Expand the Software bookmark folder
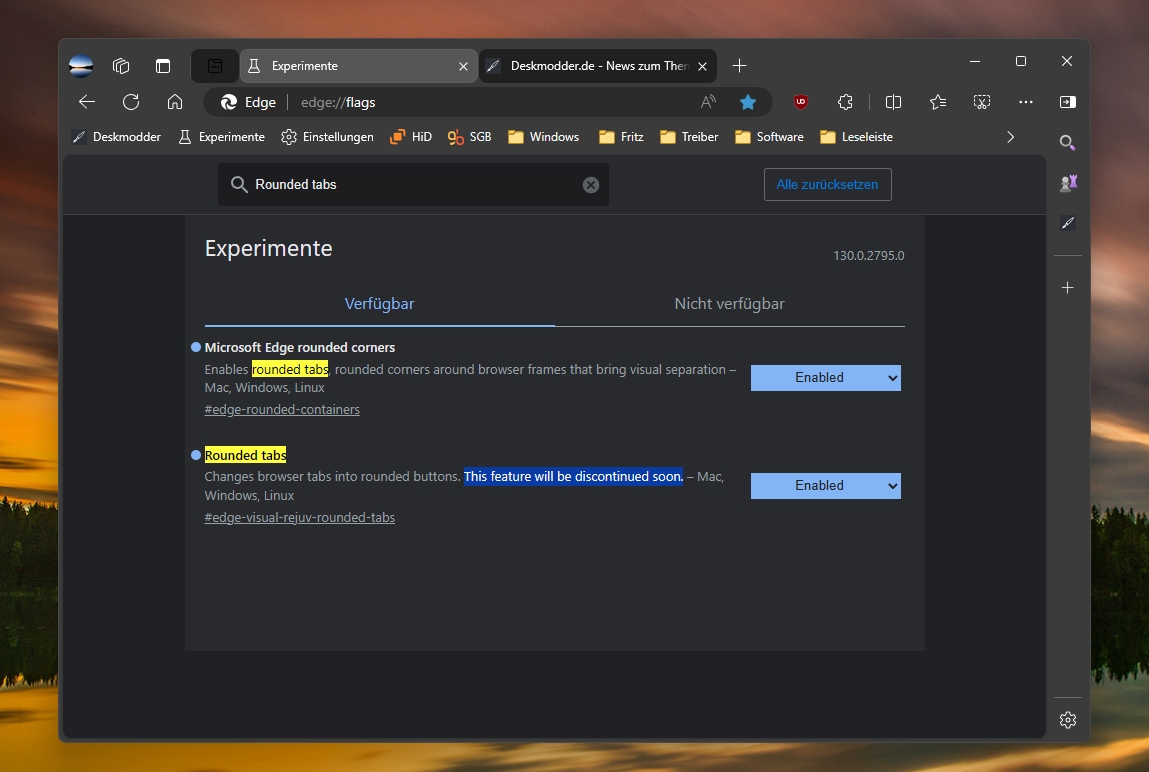 click(x=769, y=137)
